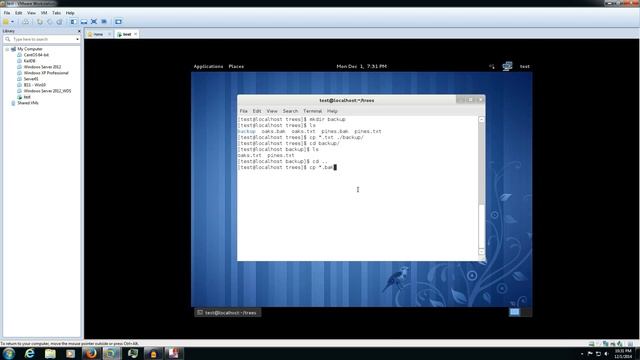Open Windows Media Player from the taskbar
The image size is (640, 360).
tap(71, 353)
